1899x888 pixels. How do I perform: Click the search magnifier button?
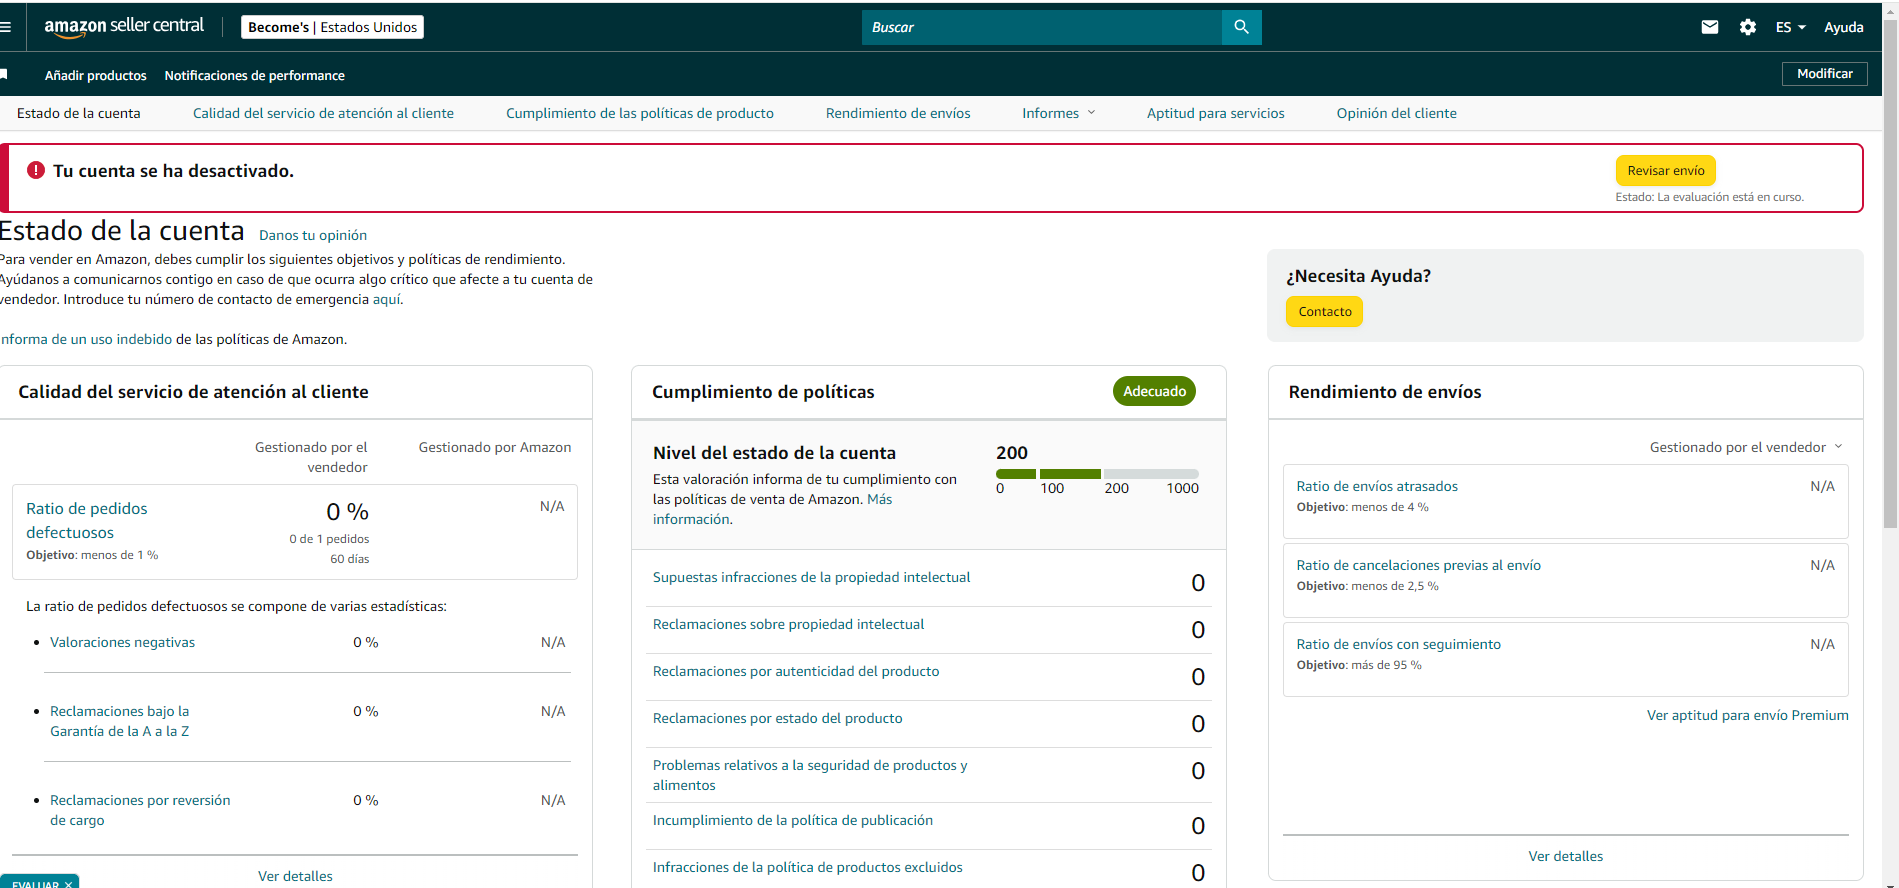coord(1241,27)
